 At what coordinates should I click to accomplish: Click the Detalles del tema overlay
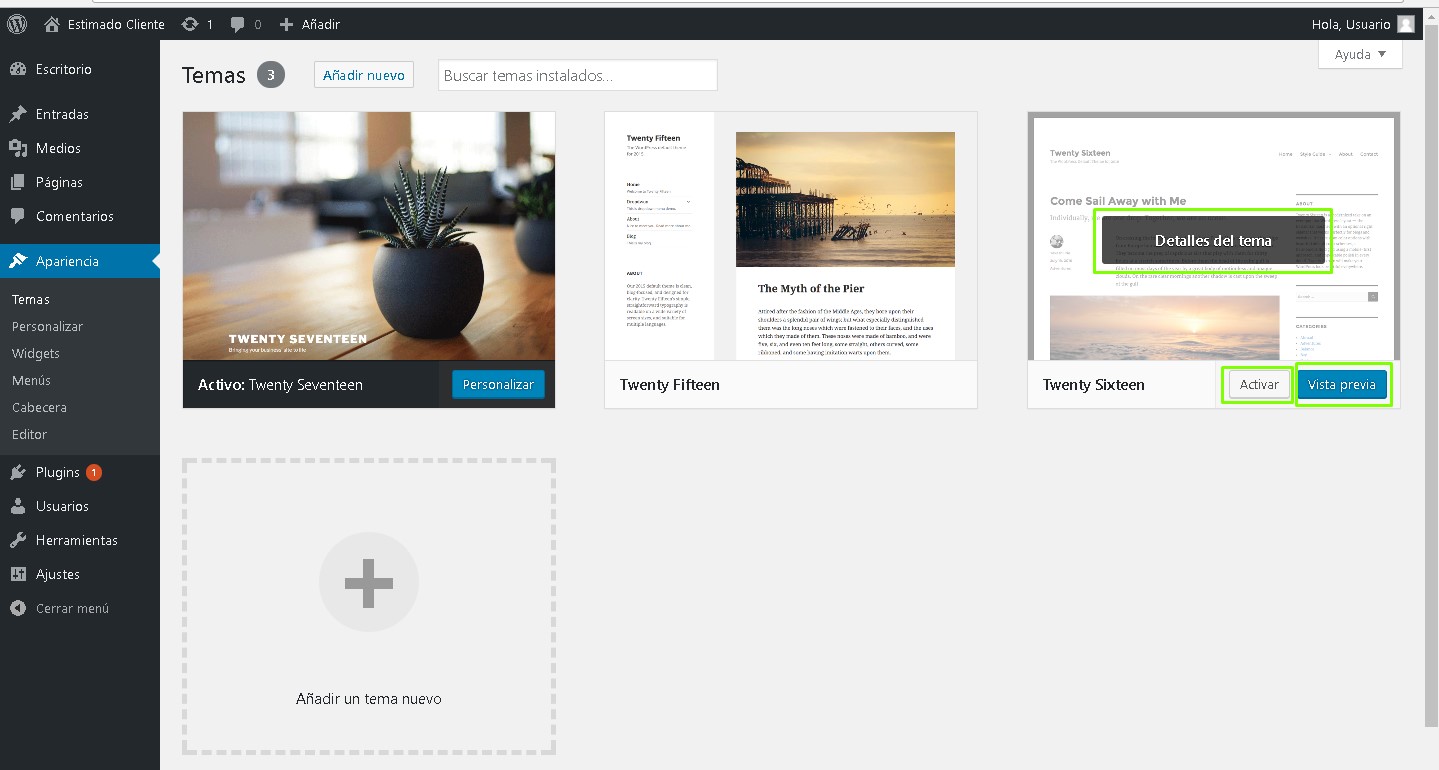click(x=1213, y=240)
